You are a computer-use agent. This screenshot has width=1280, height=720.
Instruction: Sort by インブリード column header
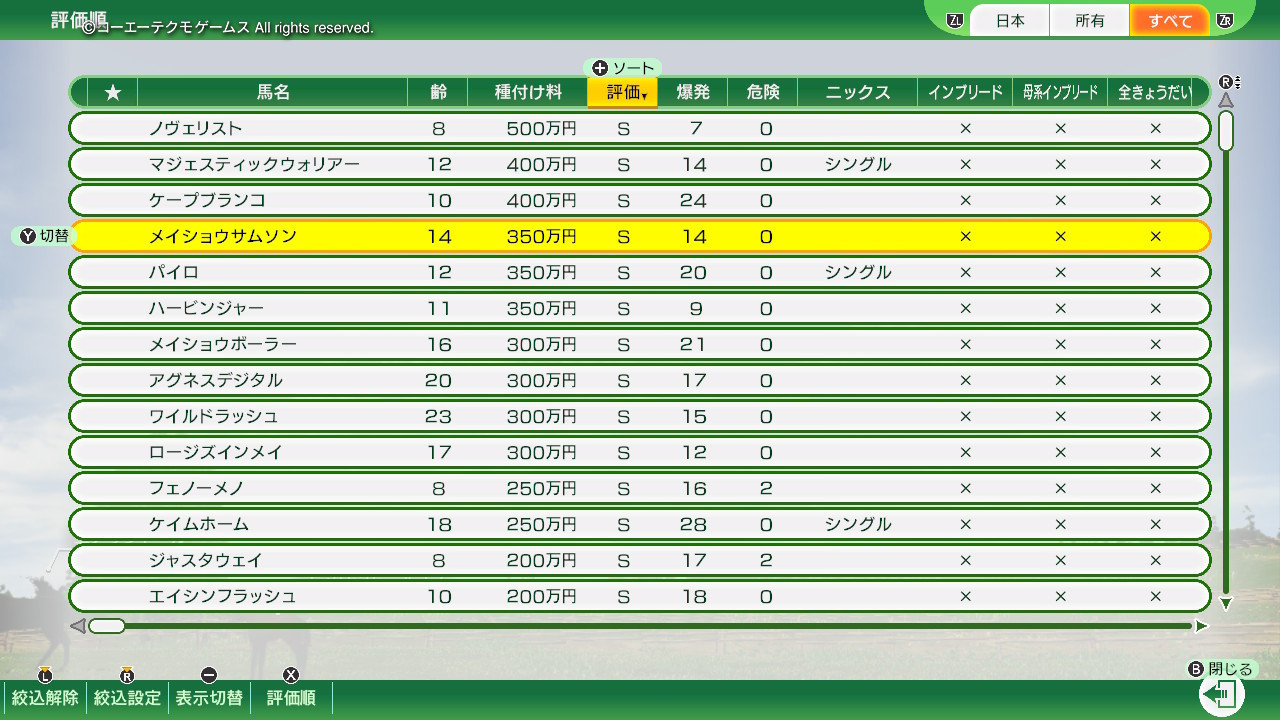coord(965,93)
